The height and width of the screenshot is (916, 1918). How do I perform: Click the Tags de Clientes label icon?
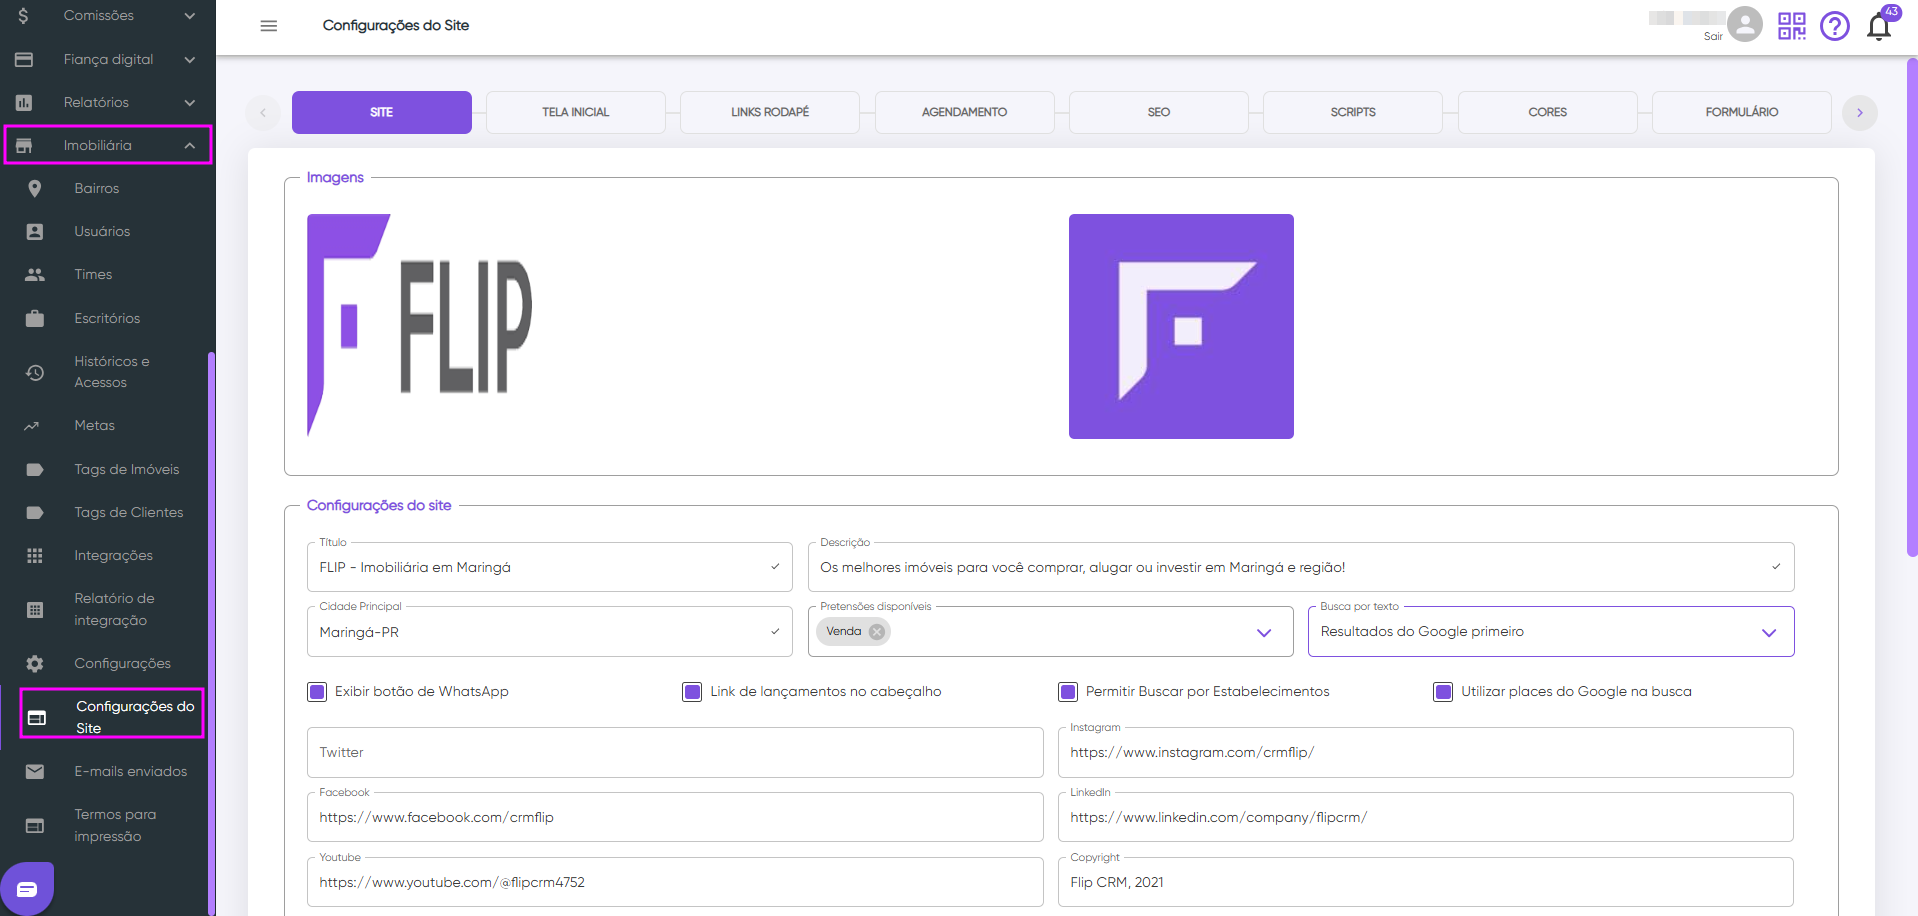coord(35,513)
